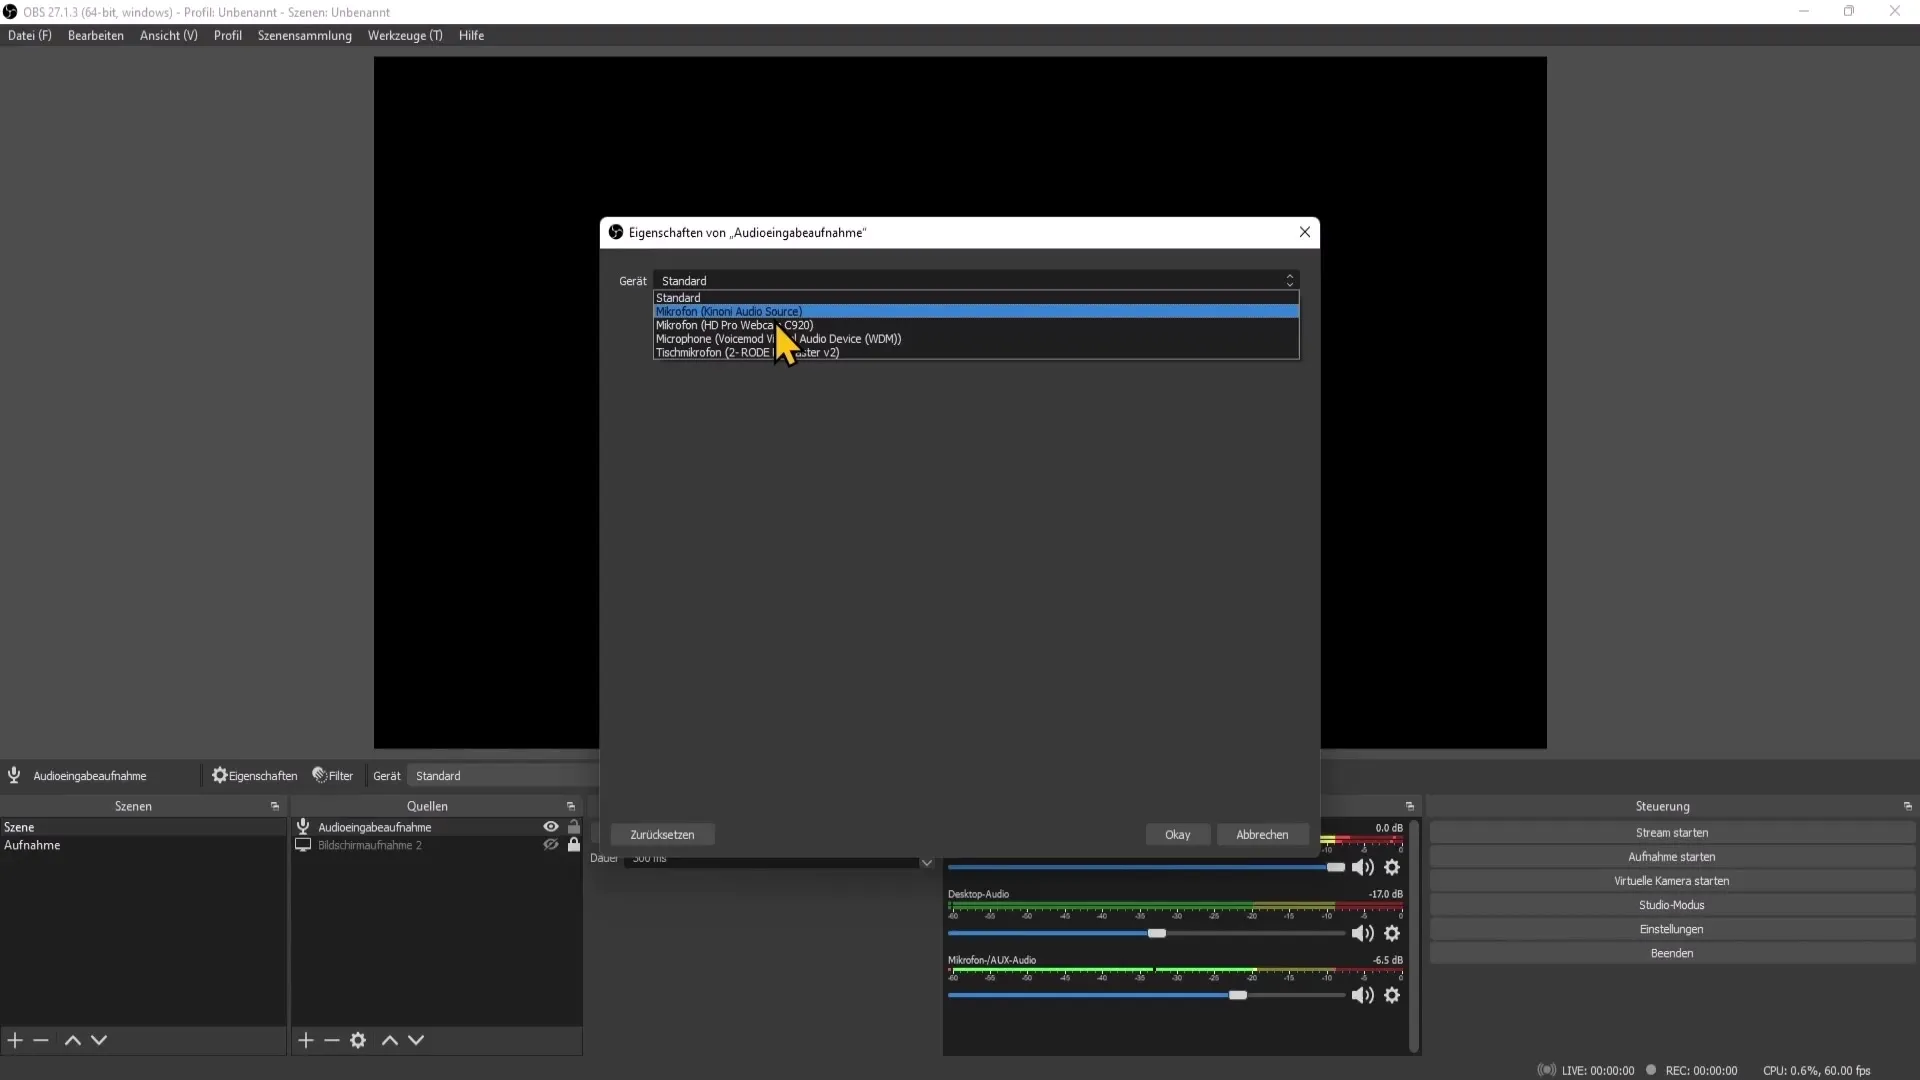Open Eigenschaften in the source toolbar
Screen dimensions: 1920x1080
(255, 776)
